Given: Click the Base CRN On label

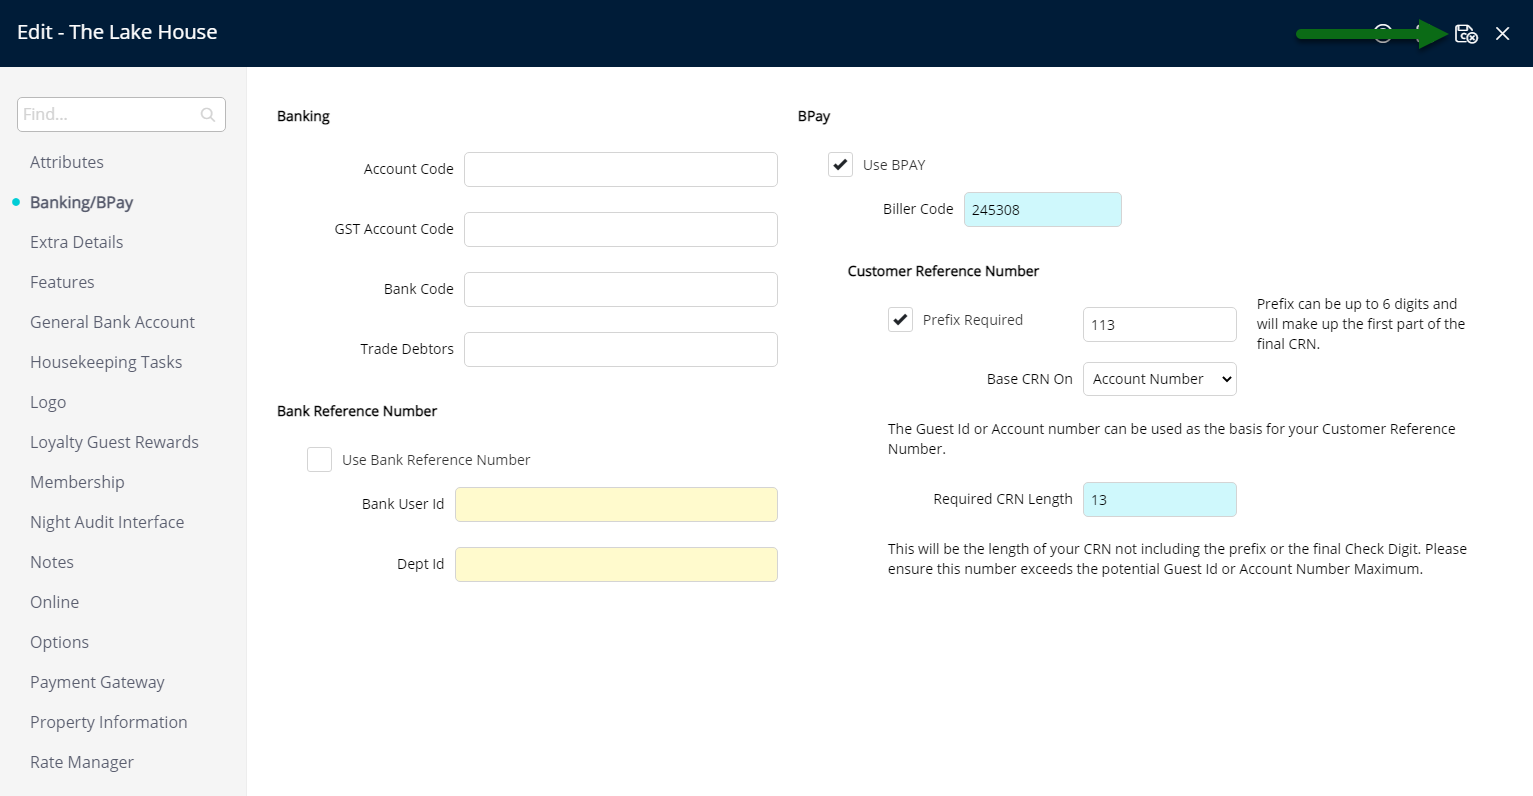Looking at the screenshot, I should (x=1029, y=379).
